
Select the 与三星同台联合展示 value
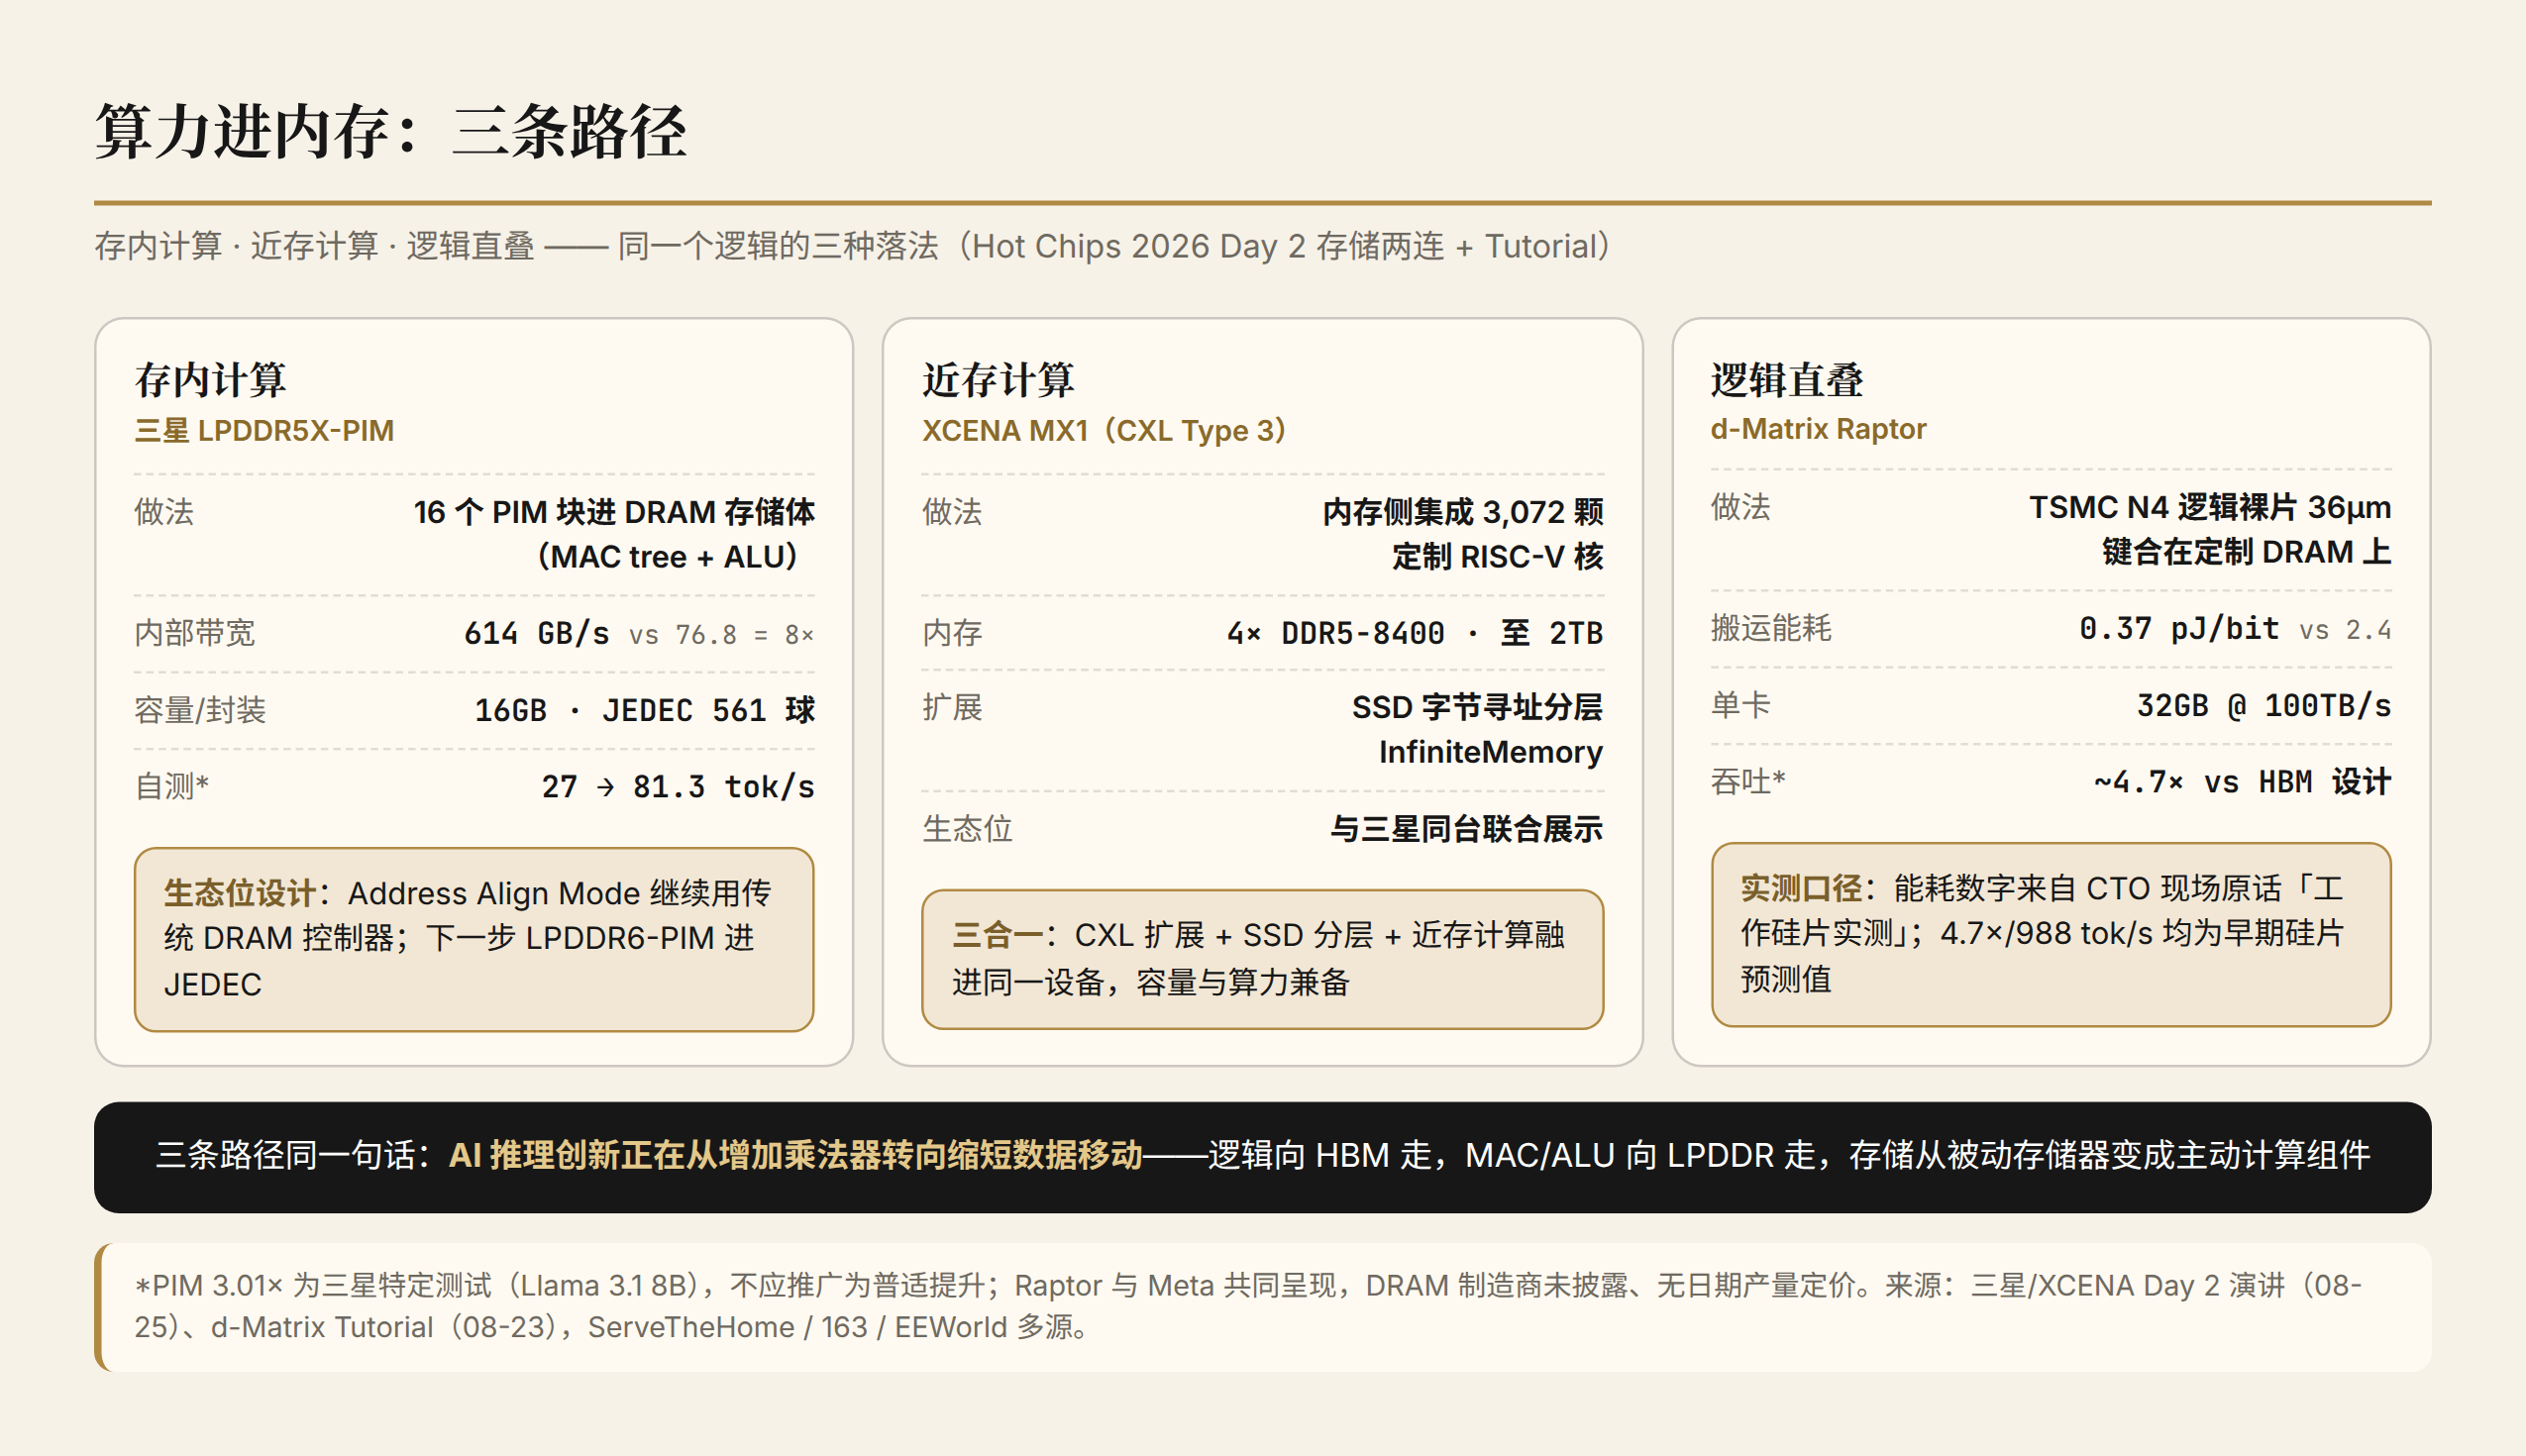(x=1467, y=829)
